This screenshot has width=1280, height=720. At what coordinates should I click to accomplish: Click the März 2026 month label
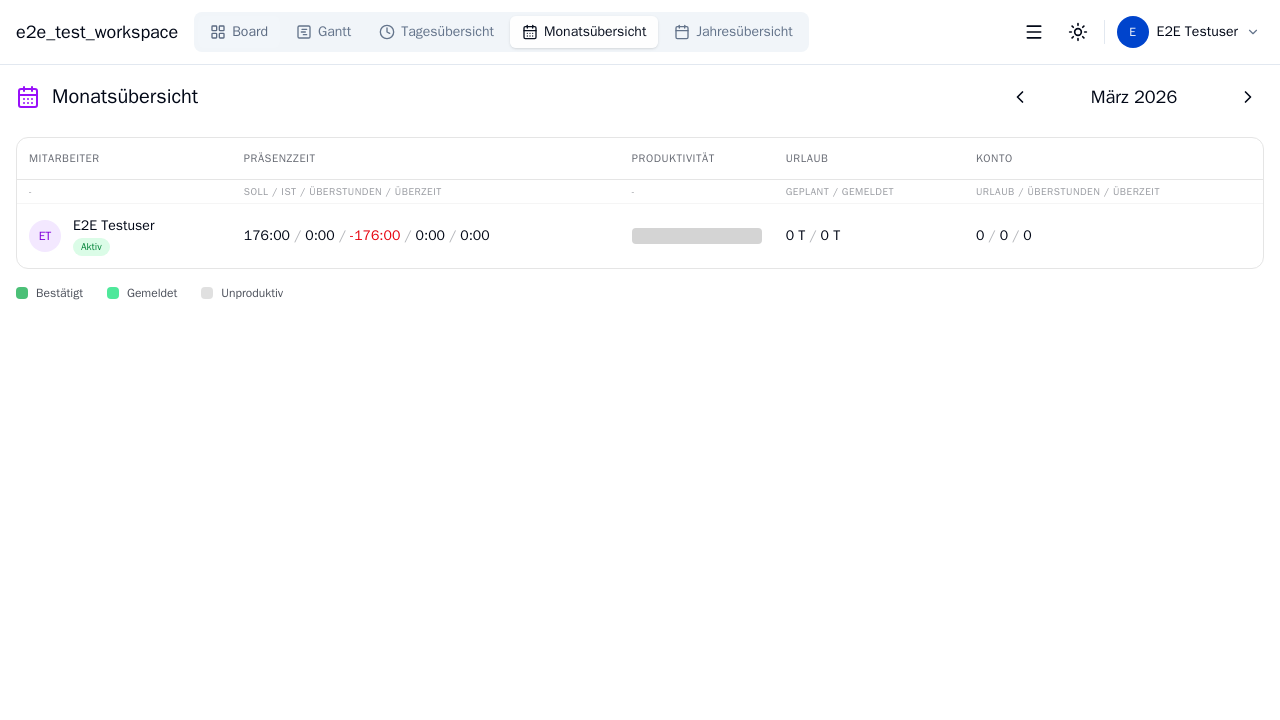point(1133,97)
